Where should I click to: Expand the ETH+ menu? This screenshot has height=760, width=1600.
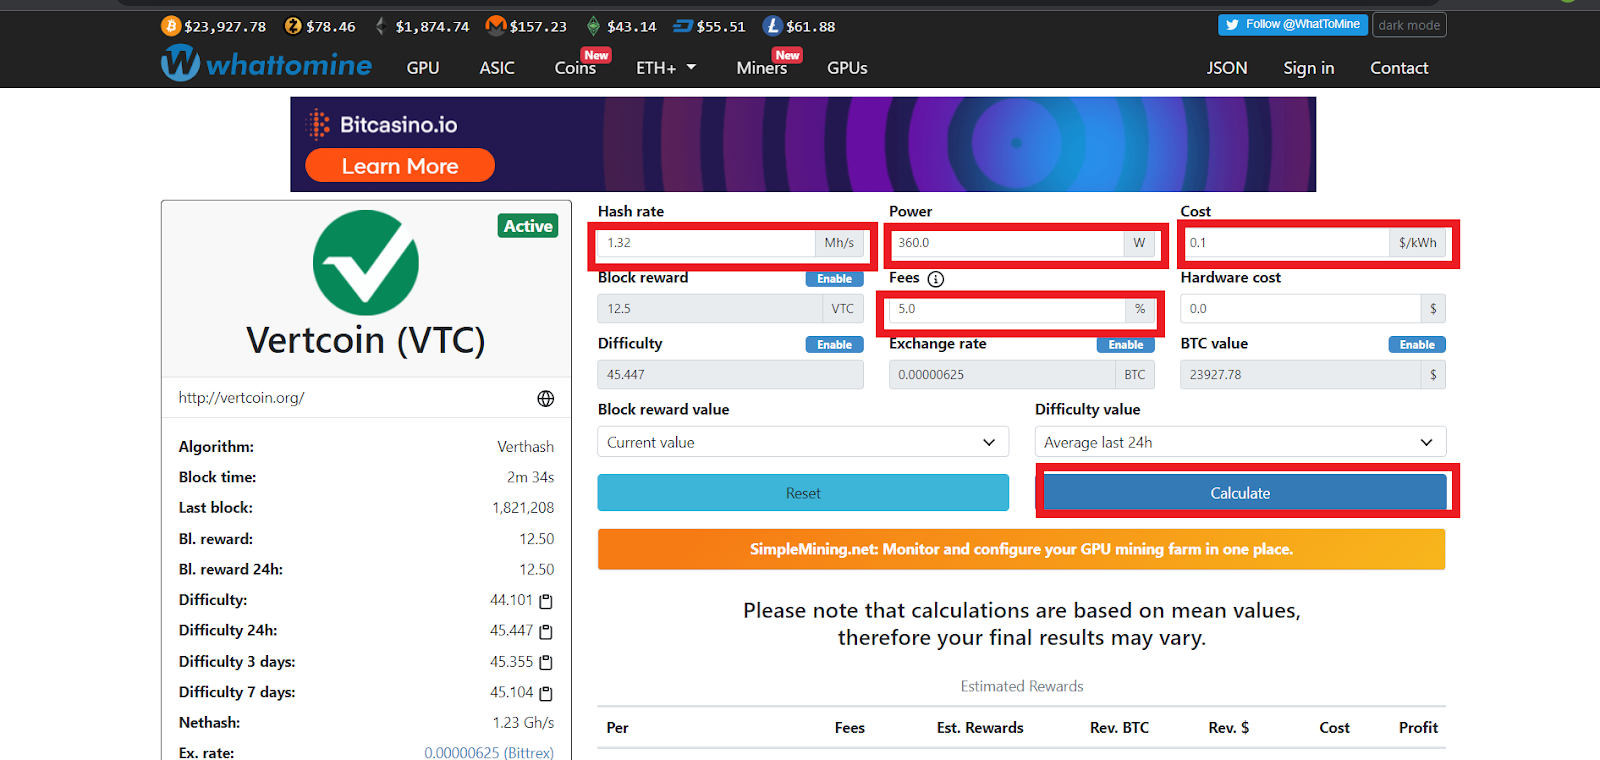tap(666, 68)
